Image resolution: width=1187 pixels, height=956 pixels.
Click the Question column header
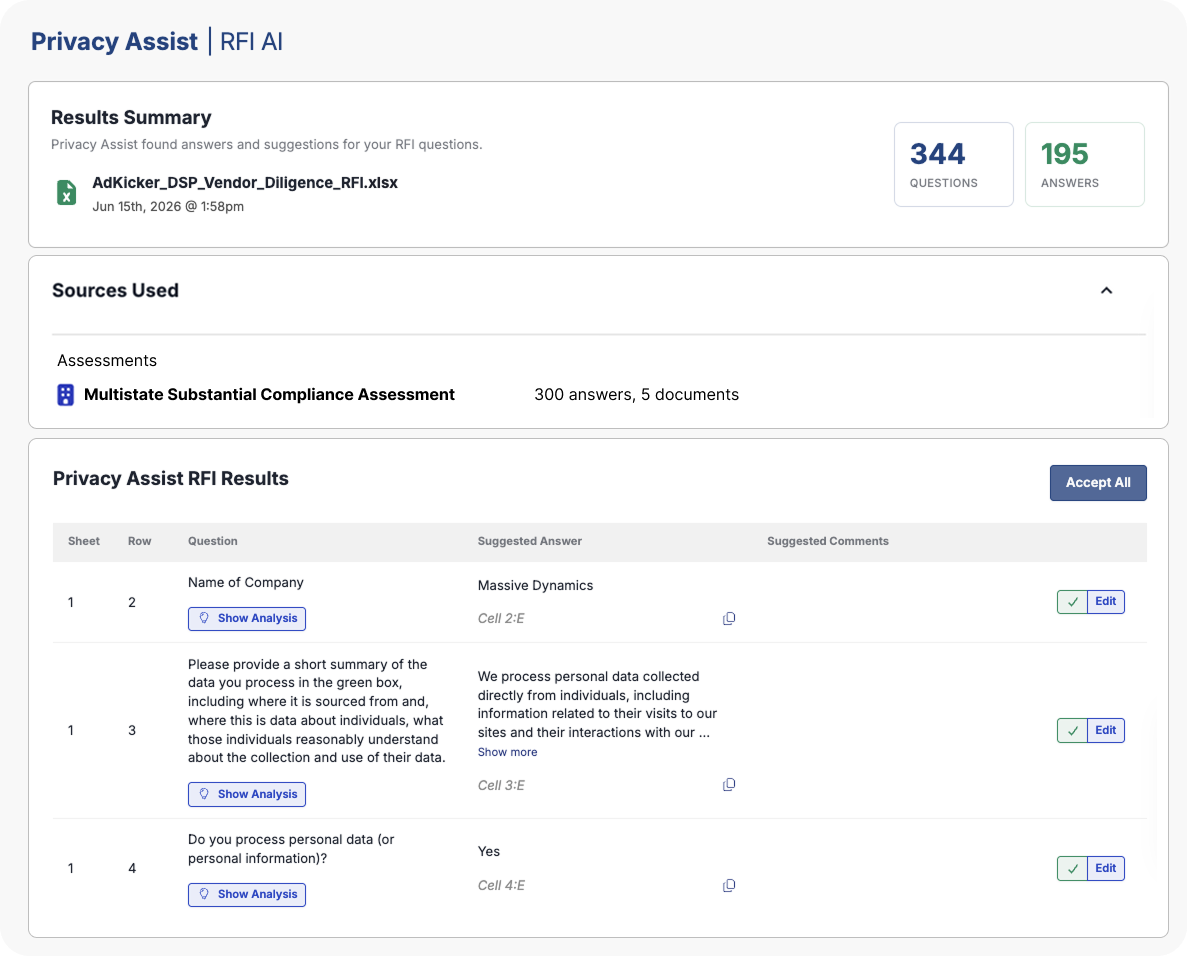(x=213, y=541)
